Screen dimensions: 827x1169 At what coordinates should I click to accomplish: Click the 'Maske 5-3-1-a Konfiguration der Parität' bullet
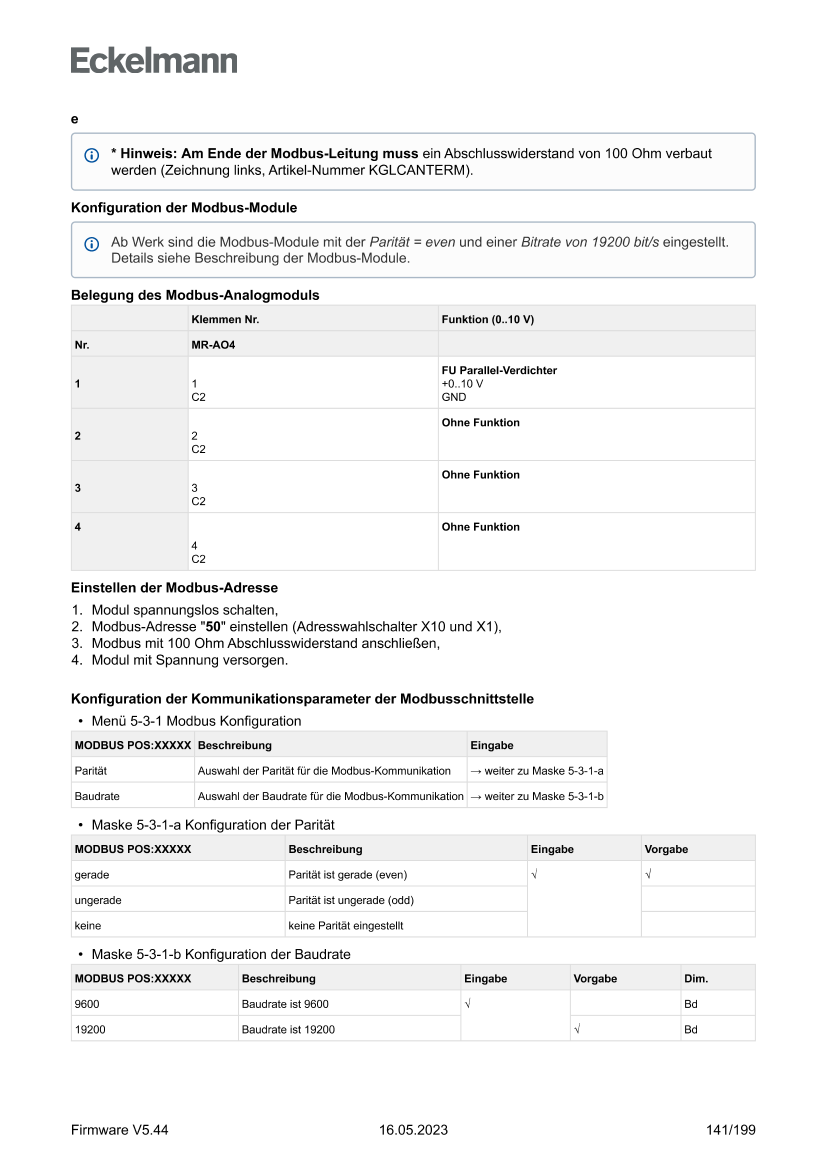coord(212,825)
